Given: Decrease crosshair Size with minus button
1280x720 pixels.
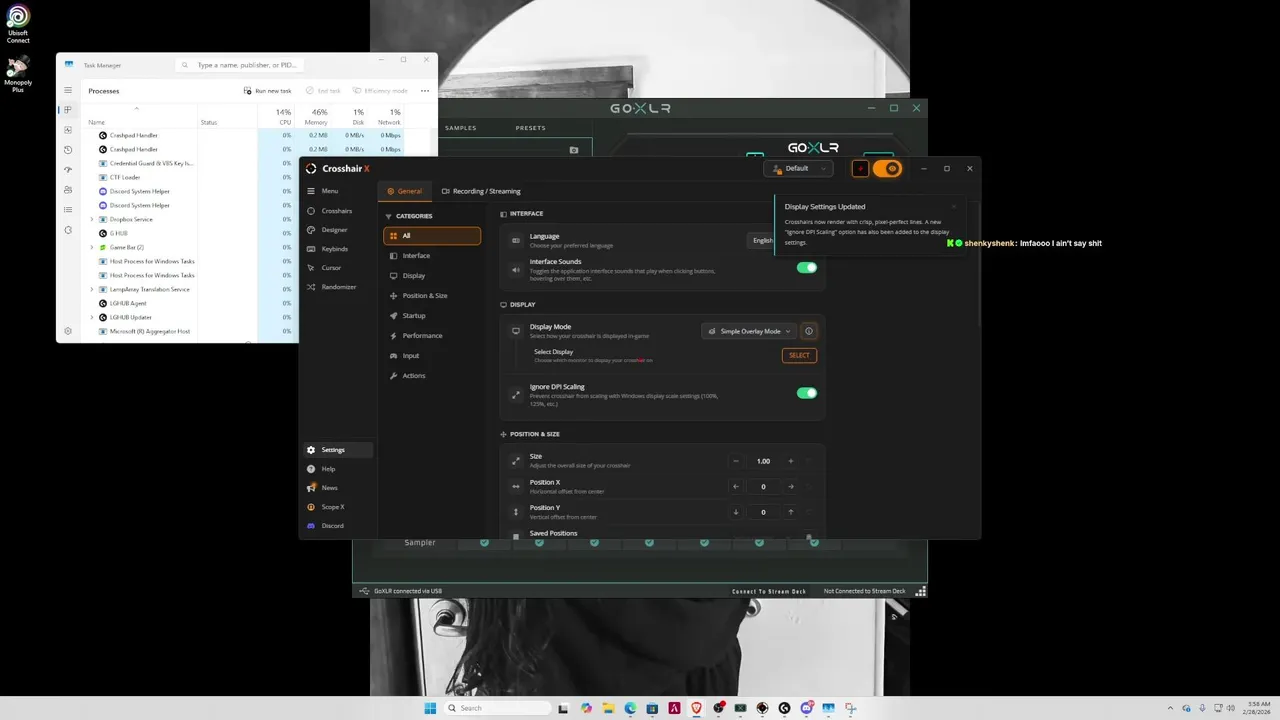Looking at the screenshot, I should [736, 461].
